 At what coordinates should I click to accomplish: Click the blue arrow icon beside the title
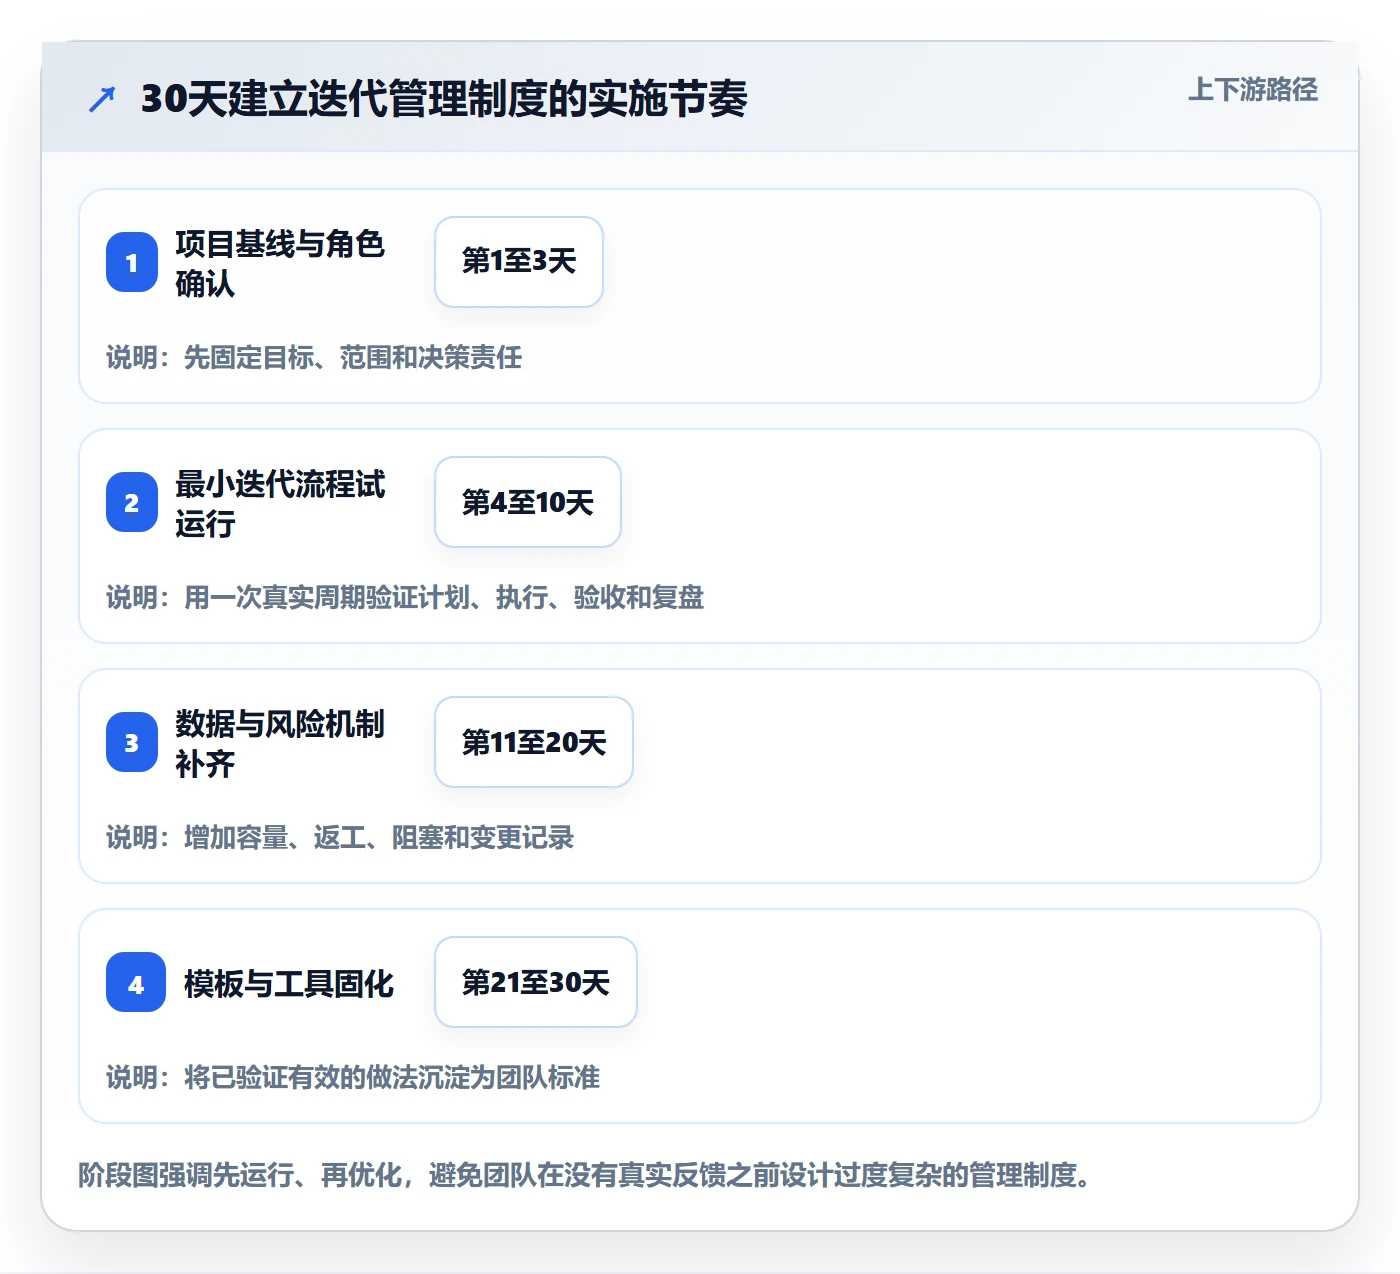point(102,99)
